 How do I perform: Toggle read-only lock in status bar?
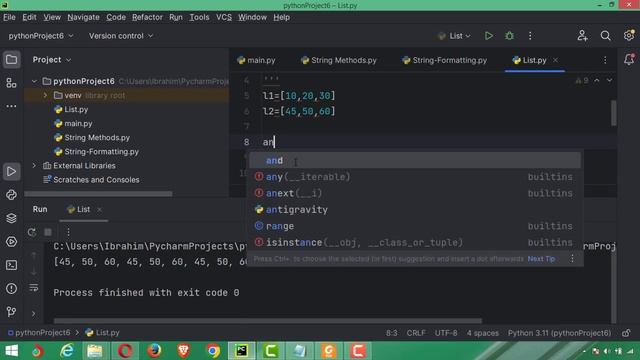(x=626, y=333)
